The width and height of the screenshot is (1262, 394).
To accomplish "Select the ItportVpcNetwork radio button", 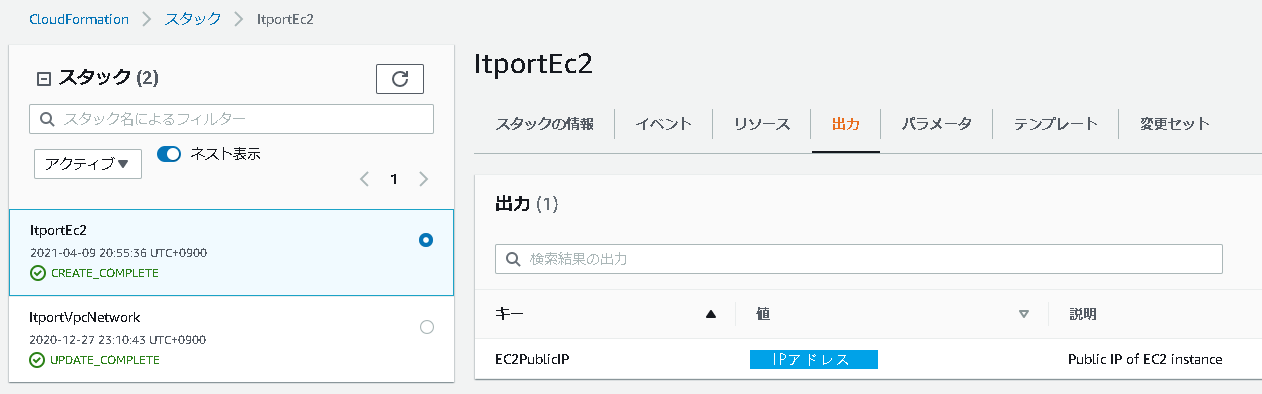I will coord(427,327).
